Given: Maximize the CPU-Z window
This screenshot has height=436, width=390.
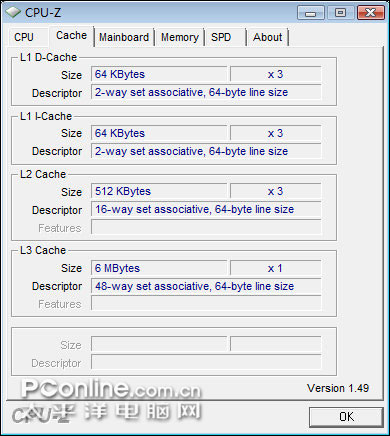Looking at the screenshot, I should tap(340, 13).
